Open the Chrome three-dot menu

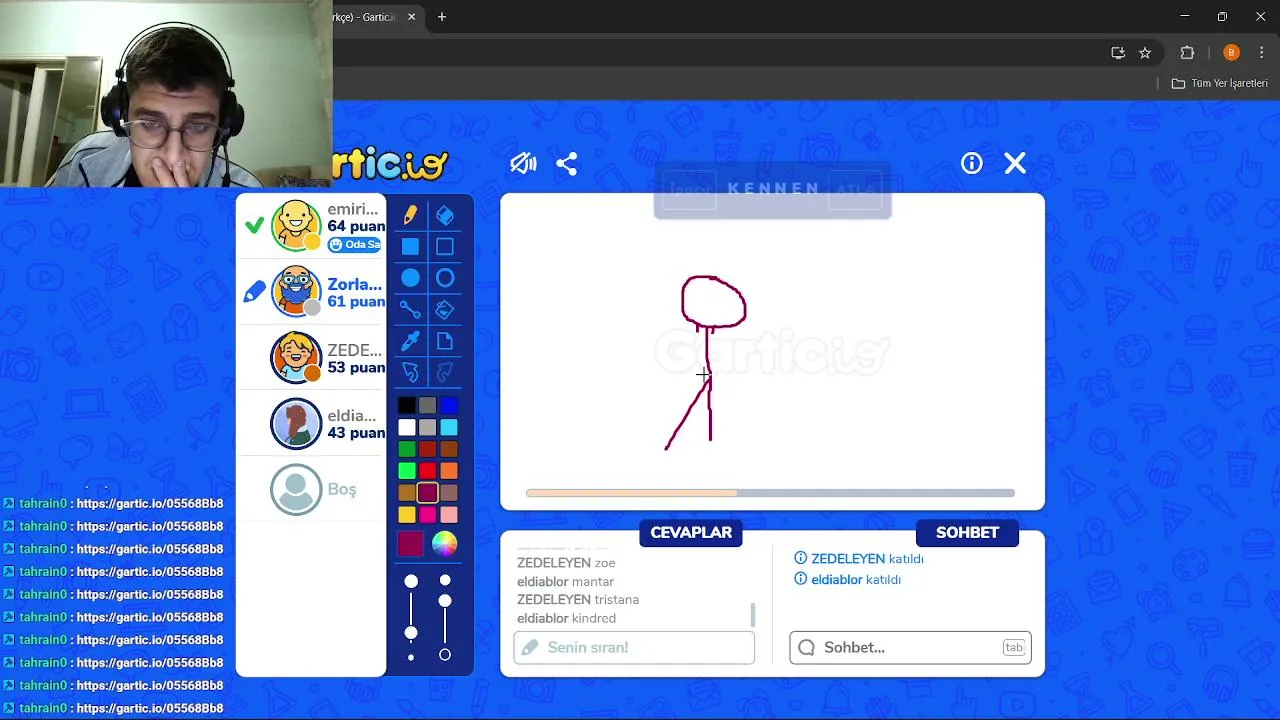(1261, 53)
